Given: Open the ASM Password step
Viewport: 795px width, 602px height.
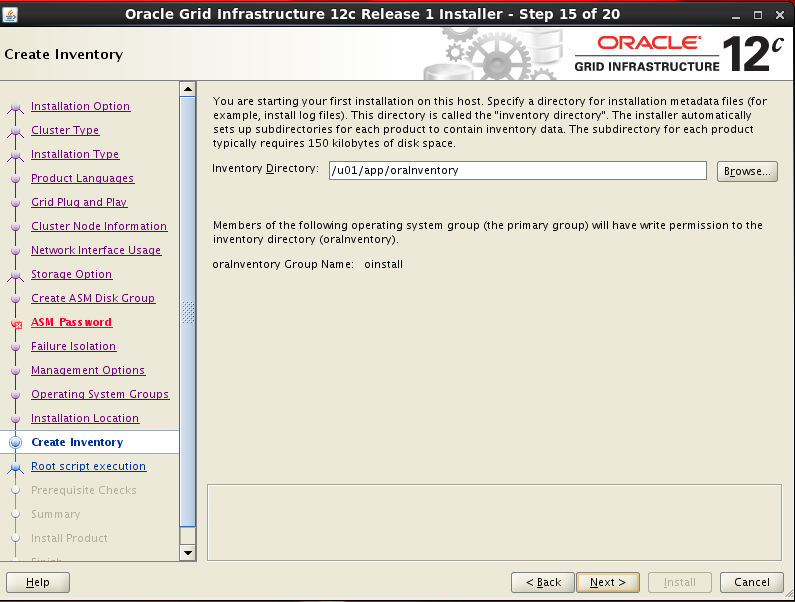Looking at the screenshot, I should (71, 322).
